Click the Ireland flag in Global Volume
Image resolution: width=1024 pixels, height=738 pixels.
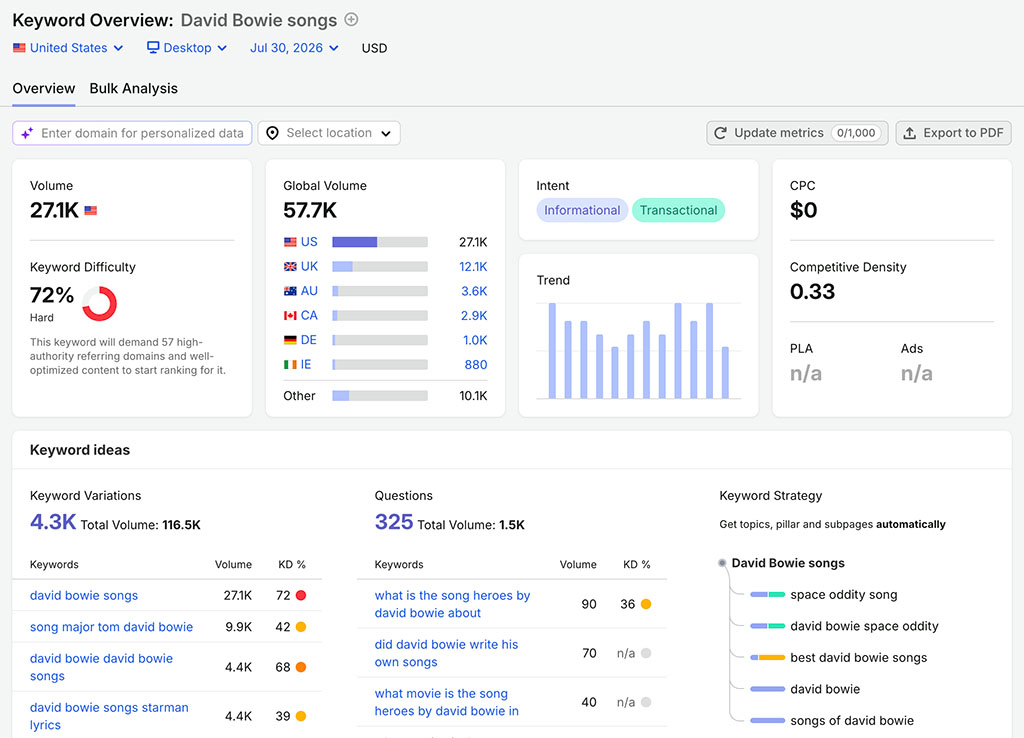point(290,364)
